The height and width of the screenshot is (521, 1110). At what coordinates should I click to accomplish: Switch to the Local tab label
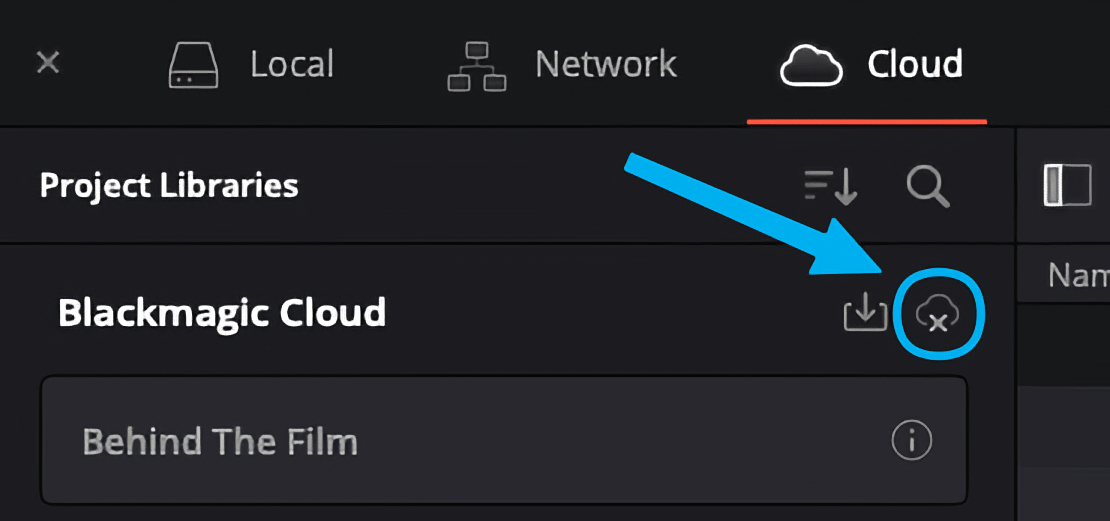pyautogui.click(x=292, y=65)
